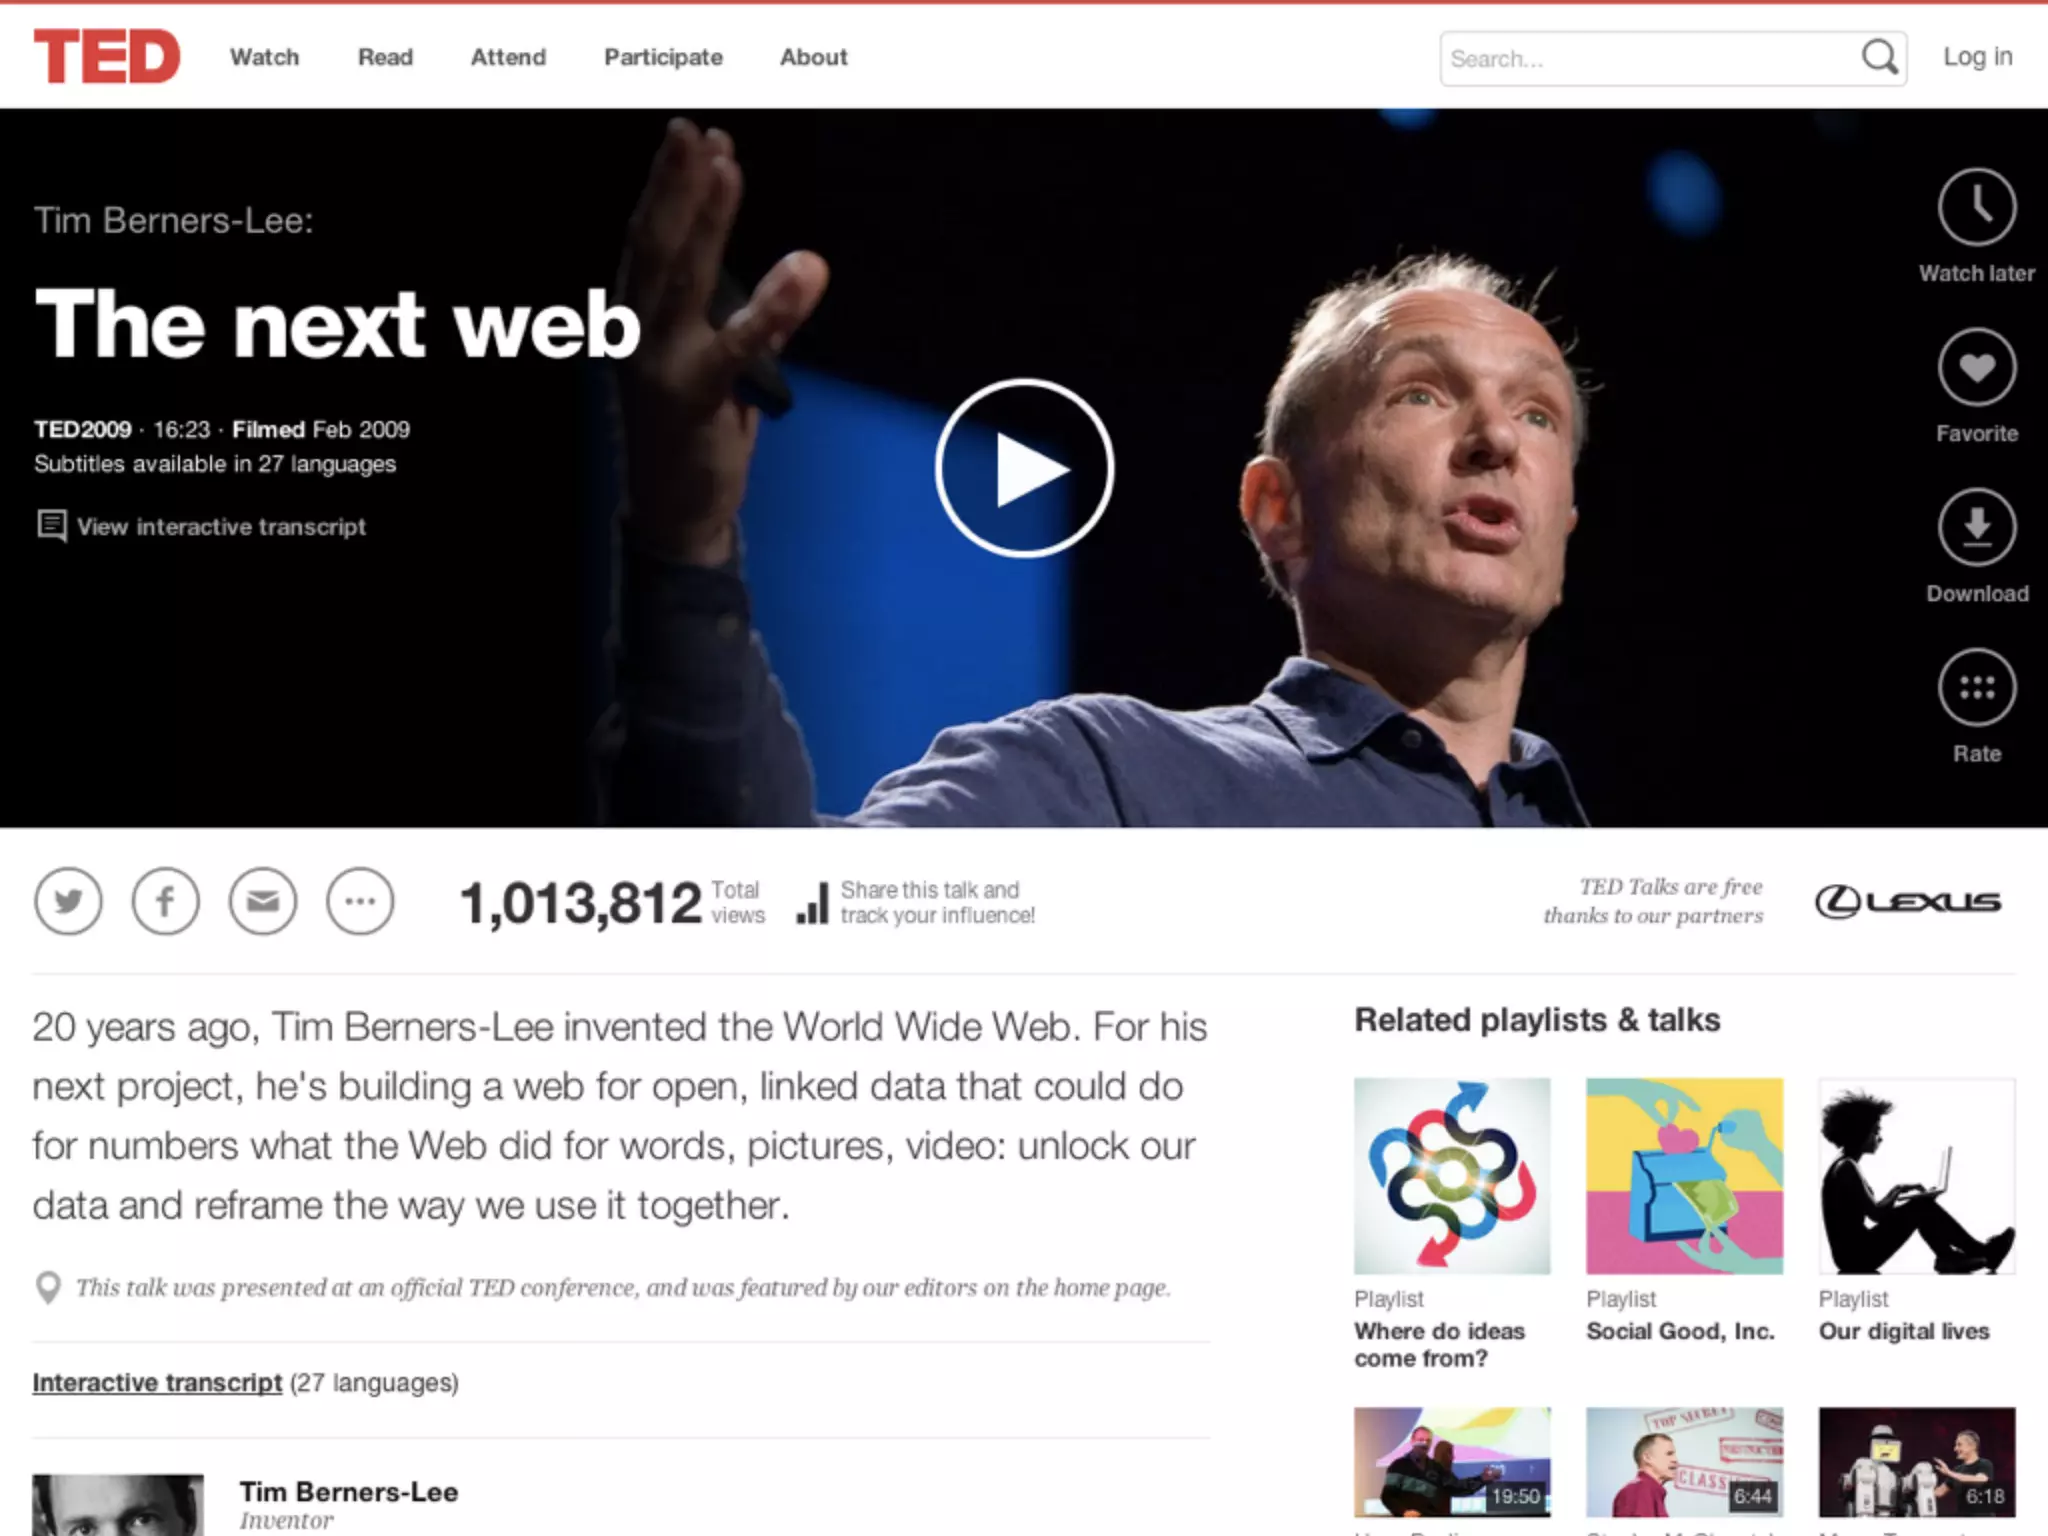This screenshot has width=2048, height=1536.
Task: Open the Participate menu
Action: 663,57
